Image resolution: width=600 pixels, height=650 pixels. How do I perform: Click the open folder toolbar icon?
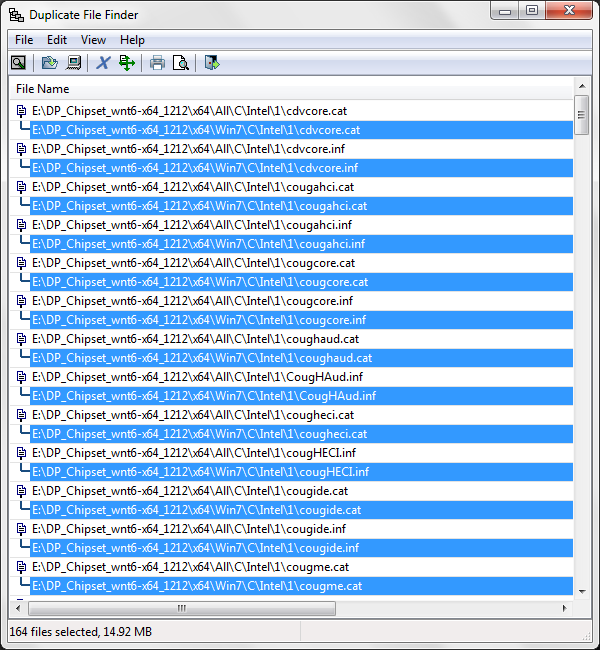[x=49, y=63]
